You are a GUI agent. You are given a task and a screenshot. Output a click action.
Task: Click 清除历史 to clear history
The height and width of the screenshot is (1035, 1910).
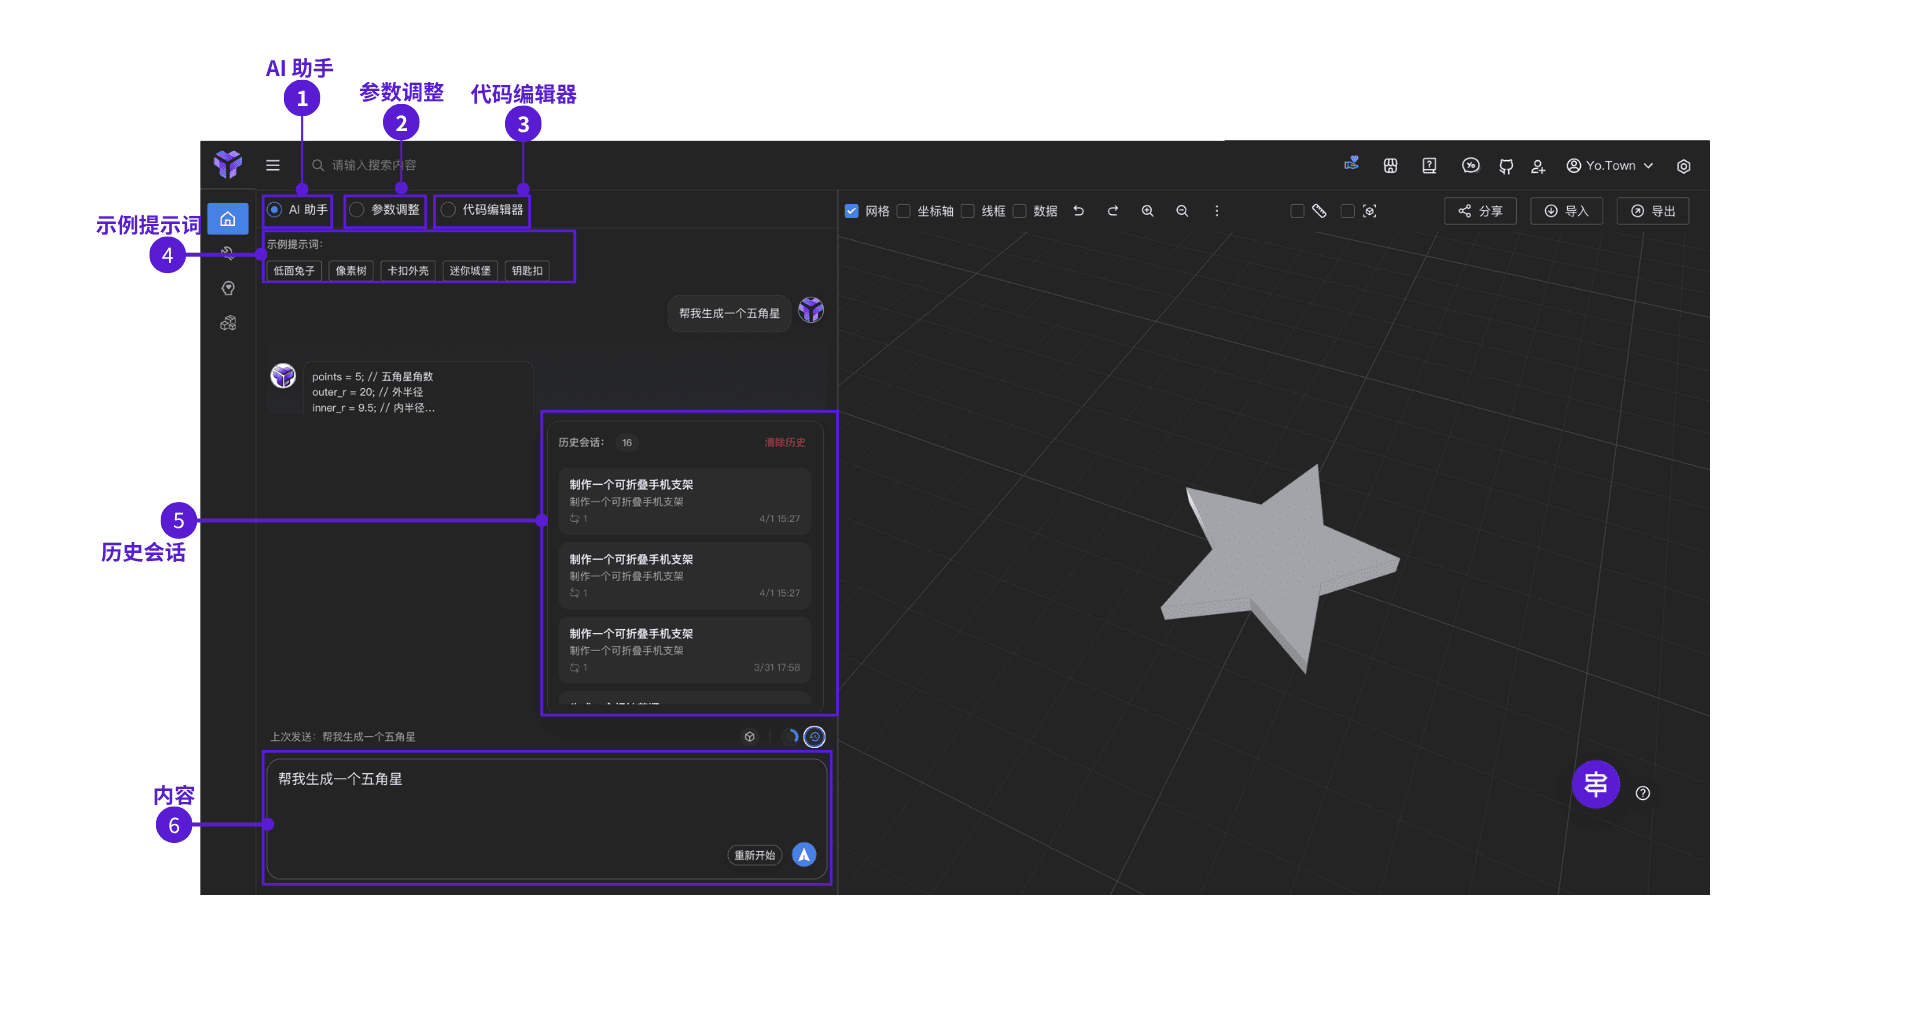click(785, 442)
